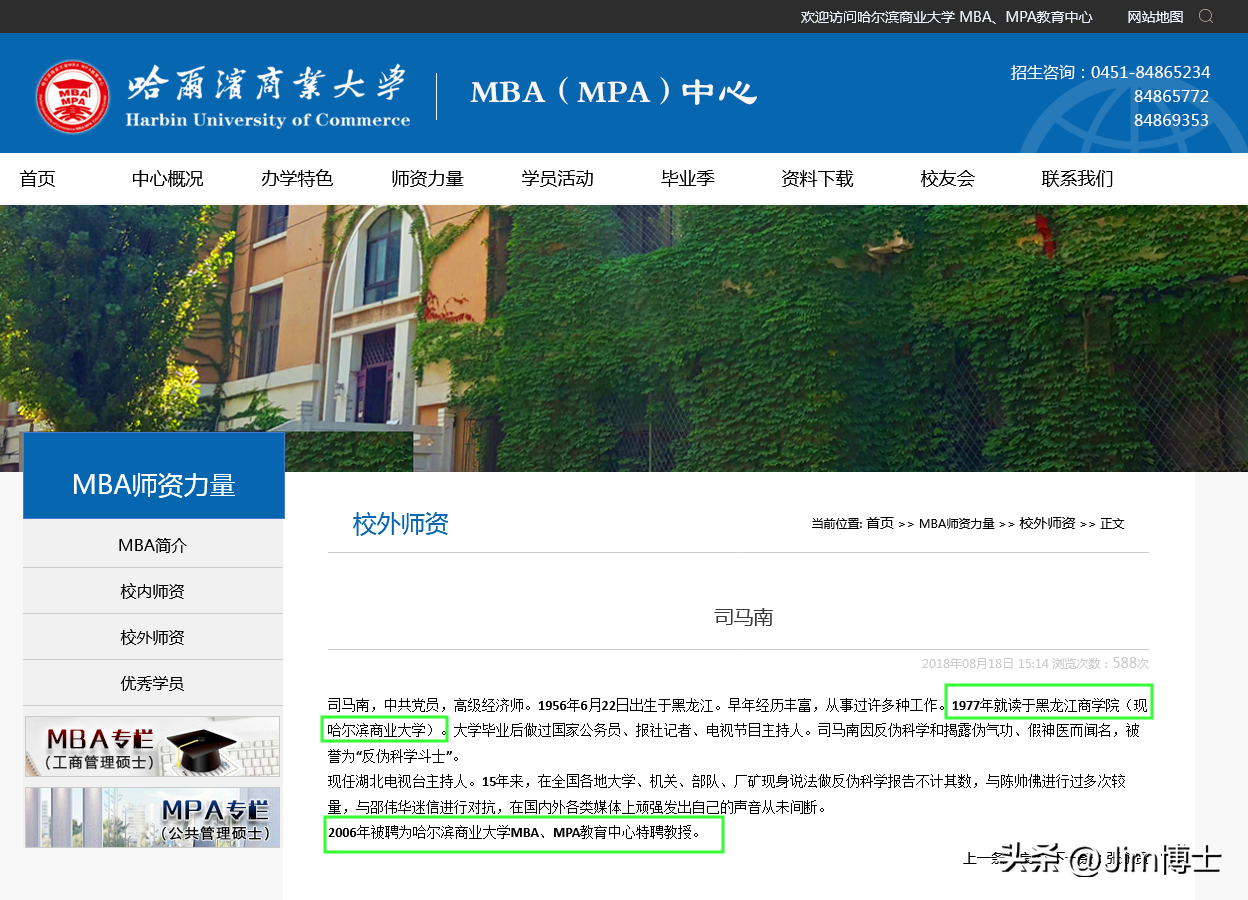This screenshot has height=900, width=1248.
Task: Click the phone number 84865772
Action: [1171, 96]
